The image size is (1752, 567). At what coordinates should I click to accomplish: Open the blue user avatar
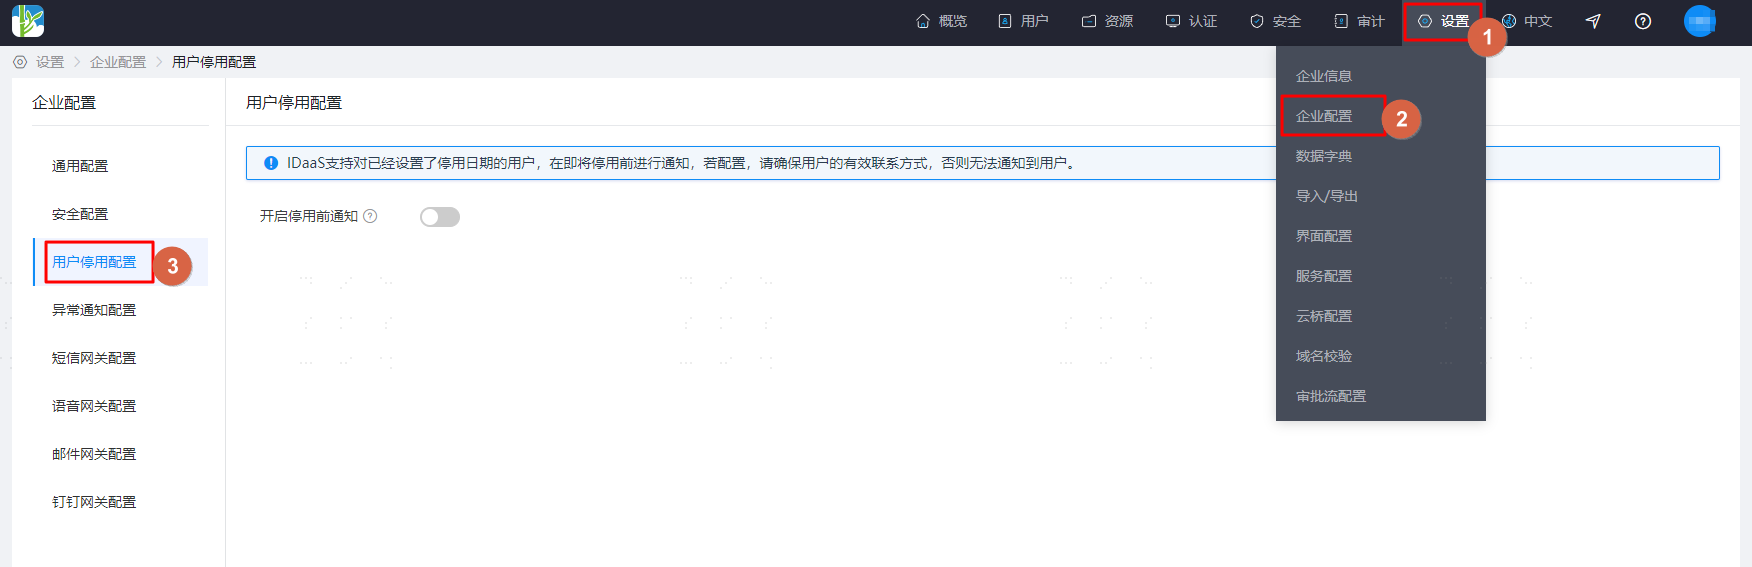pos(1700,21)
